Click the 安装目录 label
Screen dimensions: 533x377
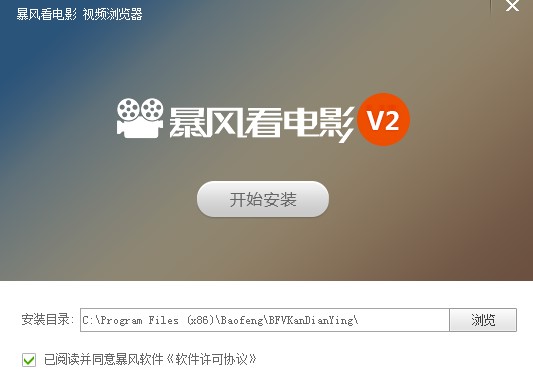47,320
